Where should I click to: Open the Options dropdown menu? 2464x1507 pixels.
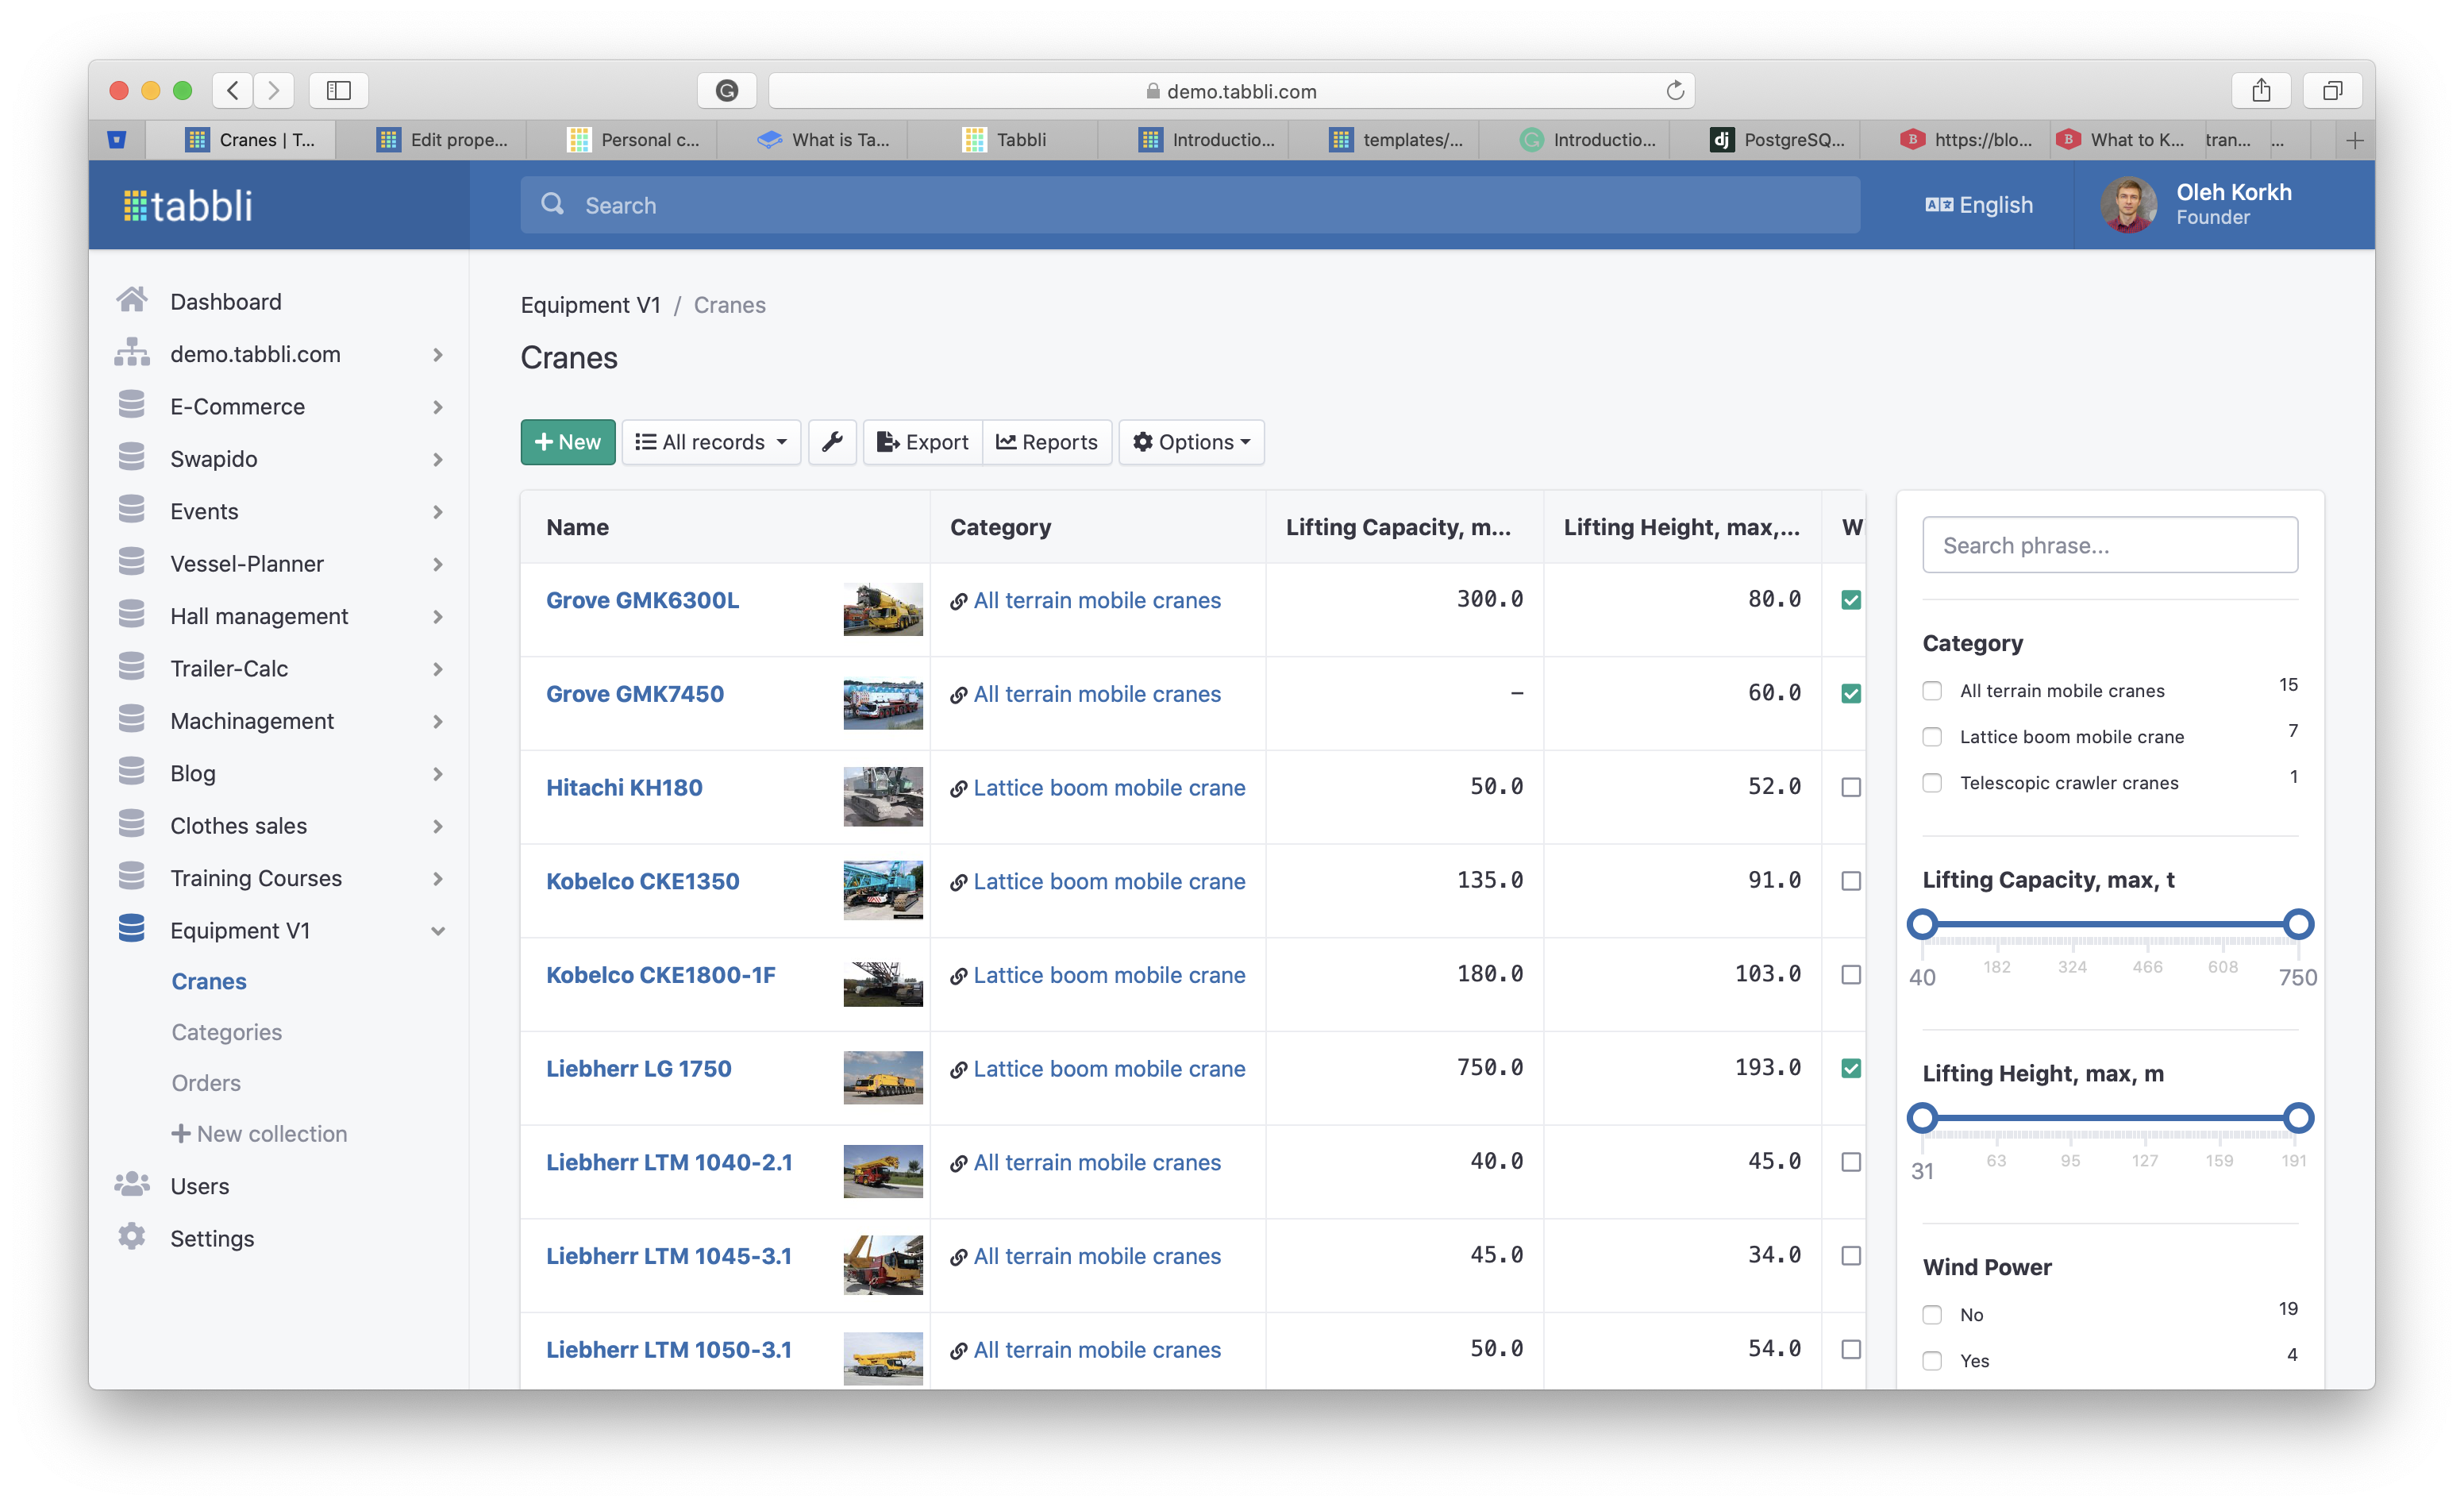coord(1191,442)
